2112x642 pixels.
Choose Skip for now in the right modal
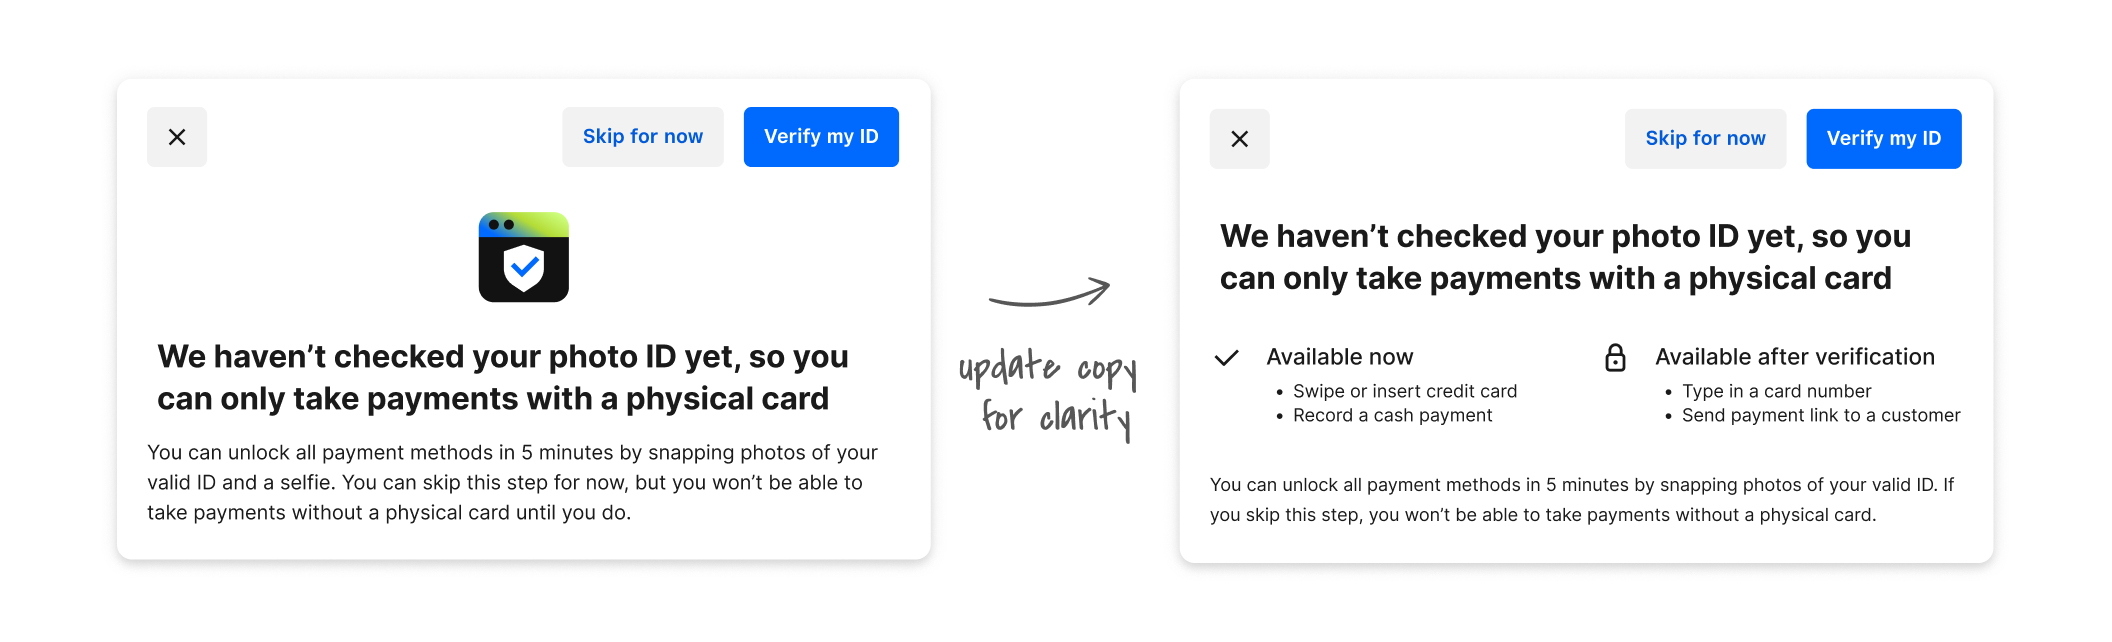click(x=1705, y=138)
